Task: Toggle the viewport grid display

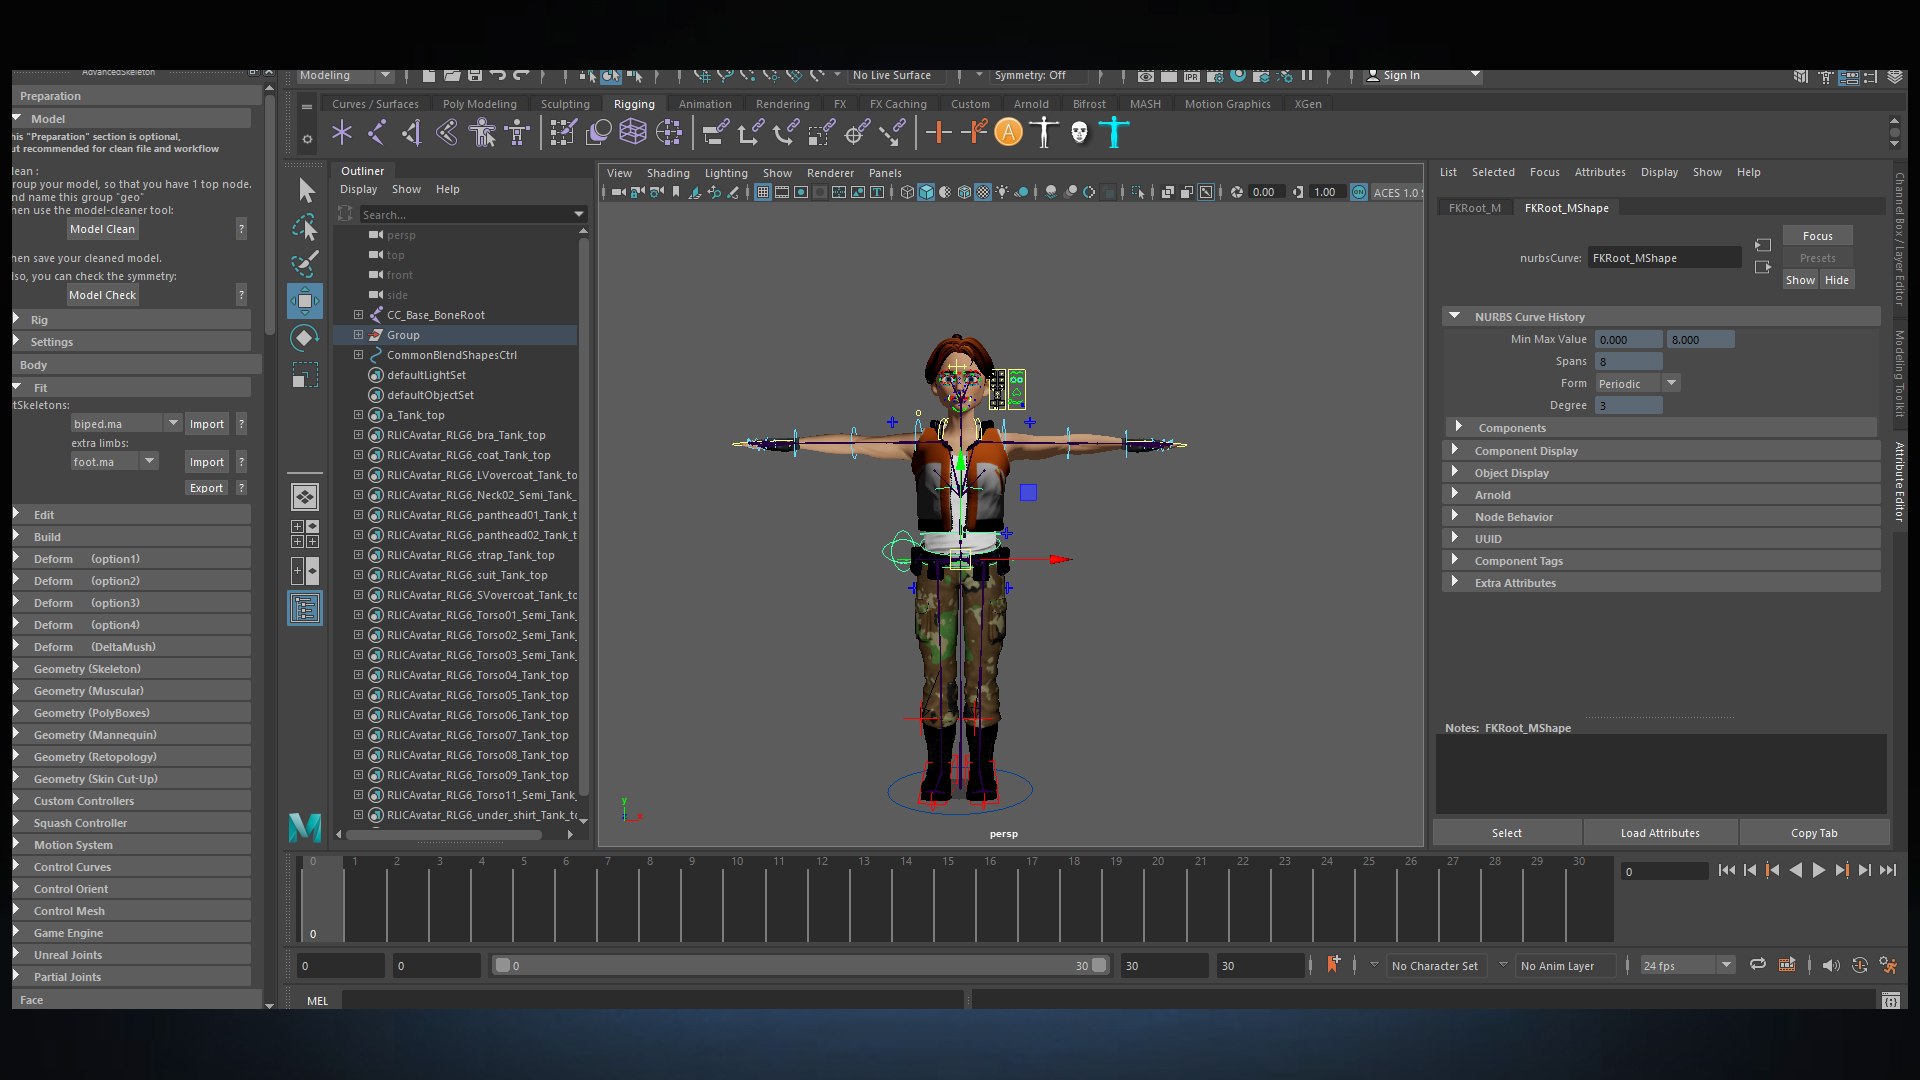Action: click(763, 192)
